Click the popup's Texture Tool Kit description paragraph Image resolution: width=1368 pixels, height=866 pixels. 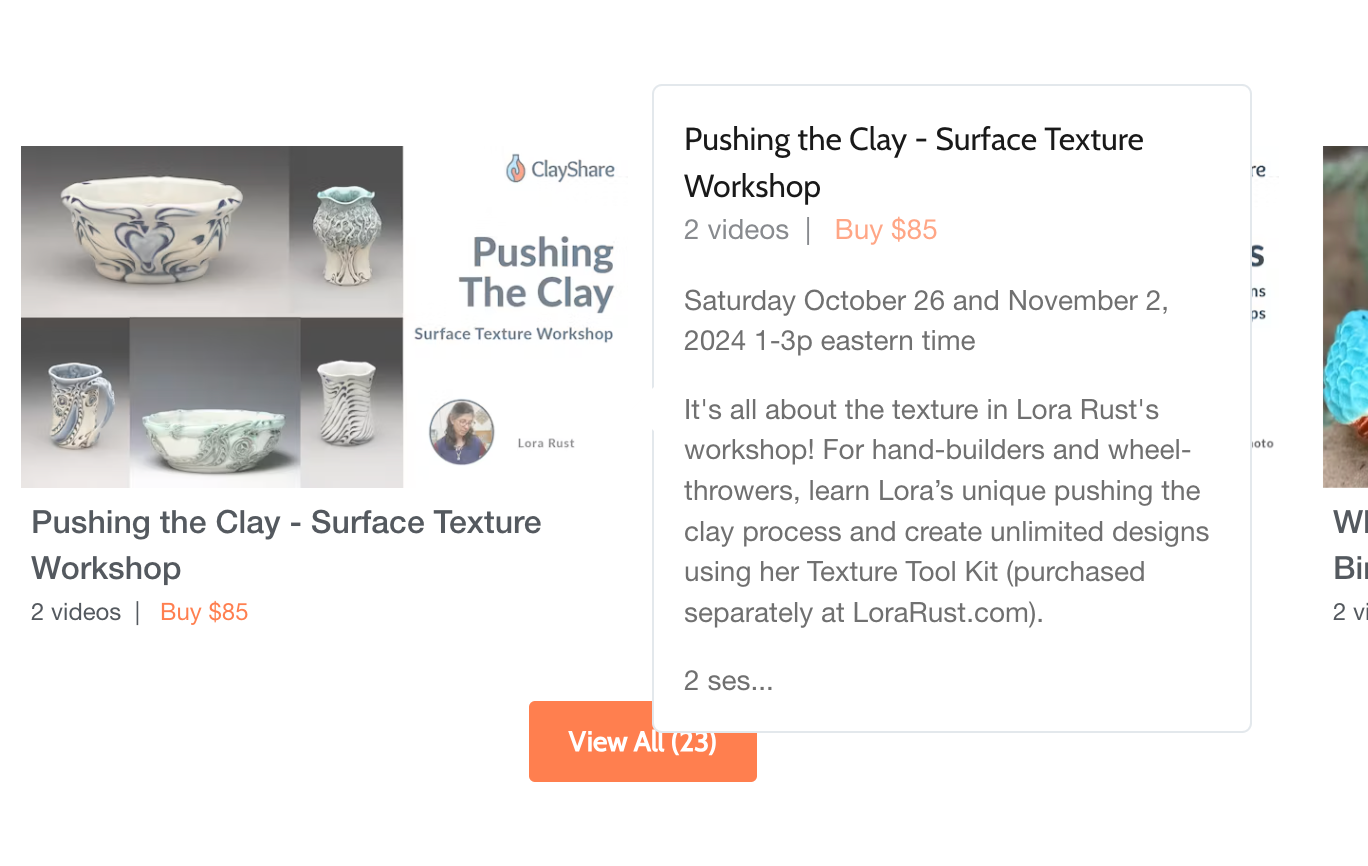click(946, 511)
